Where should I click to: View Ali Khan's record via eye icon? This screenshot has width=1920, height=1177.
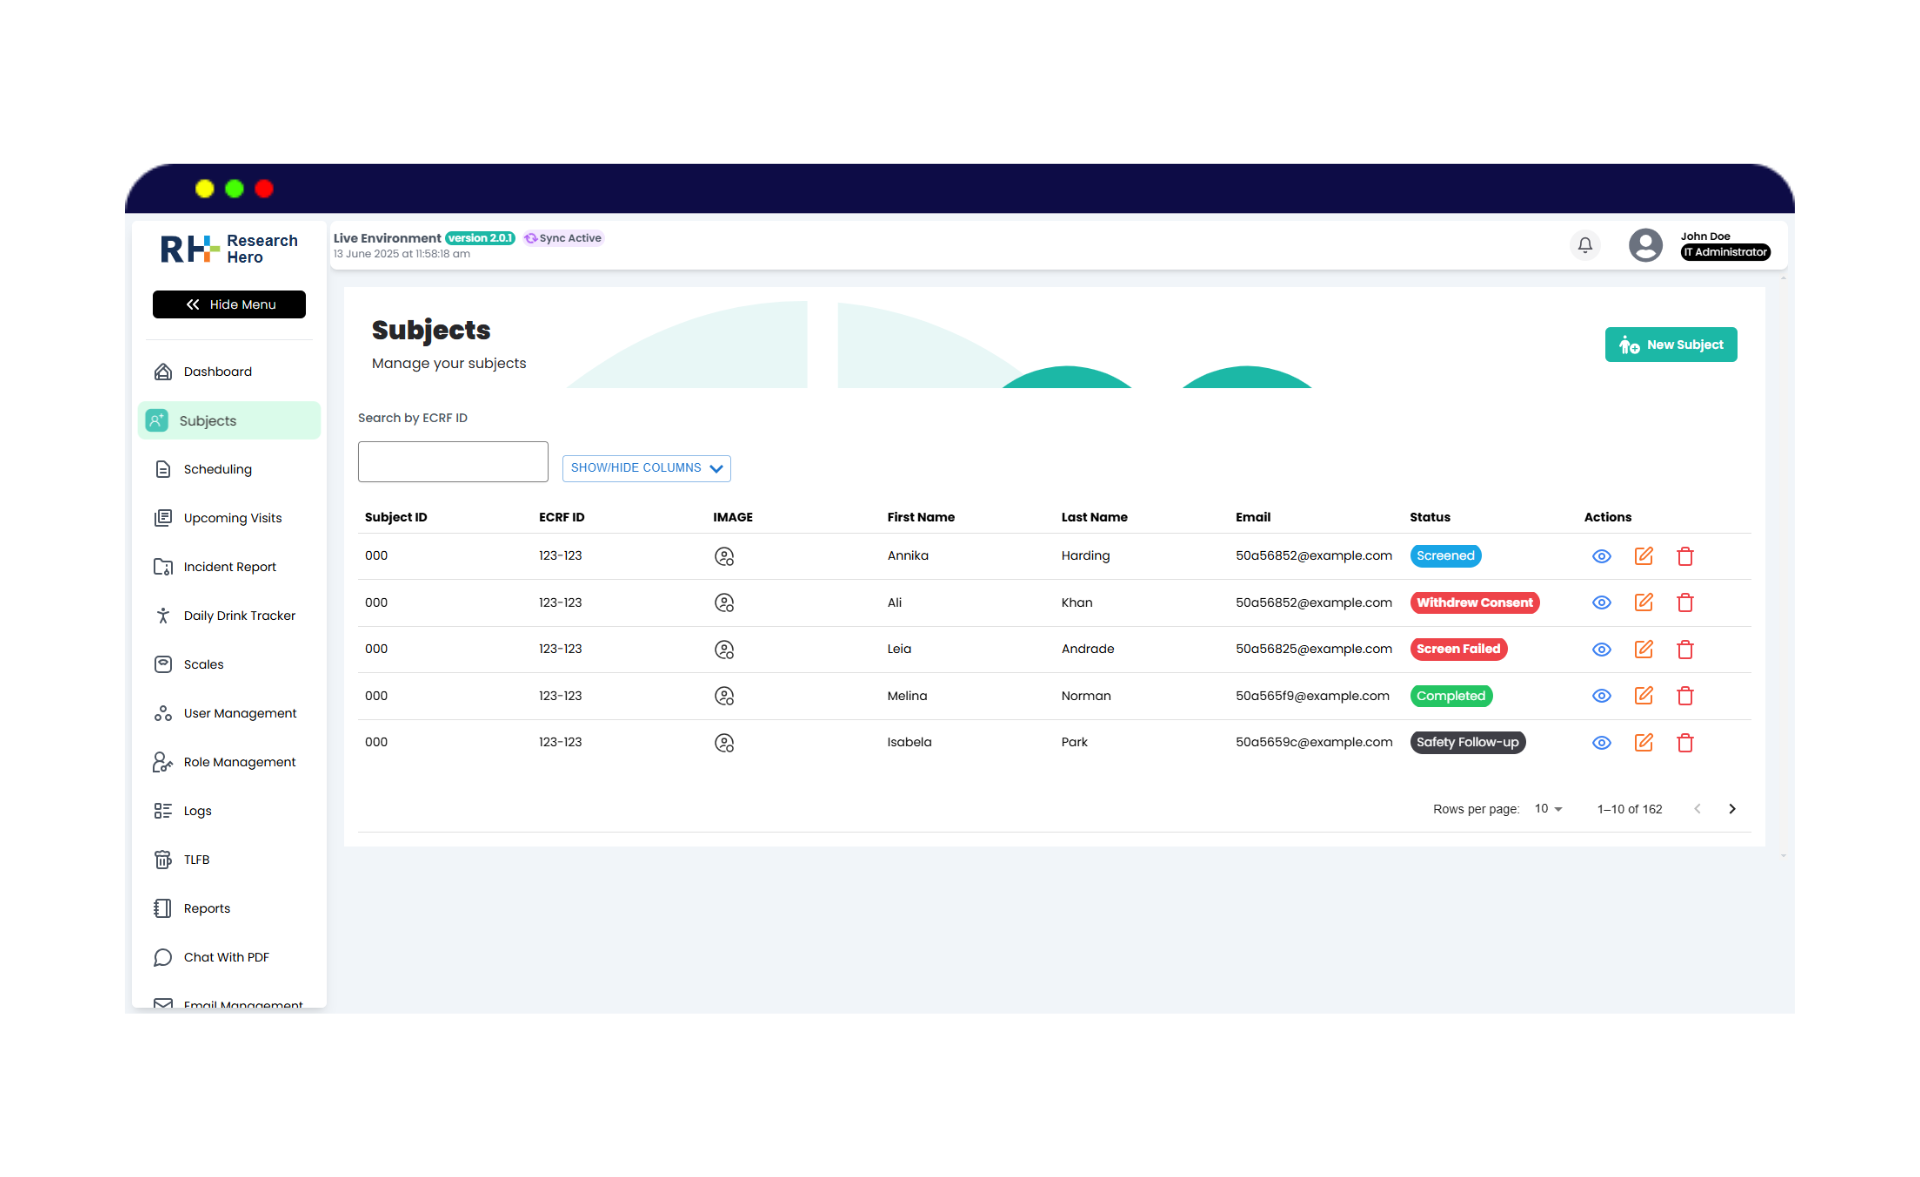(1601, 603)
